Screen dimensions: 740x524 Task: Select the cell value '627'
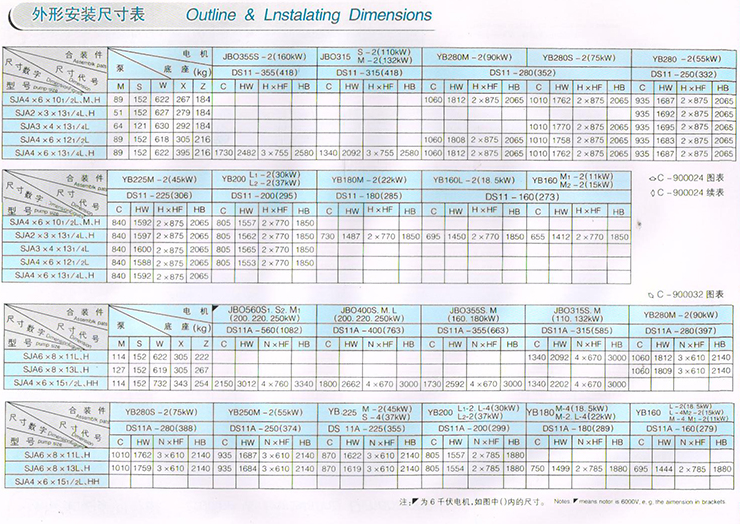point(162,112)
